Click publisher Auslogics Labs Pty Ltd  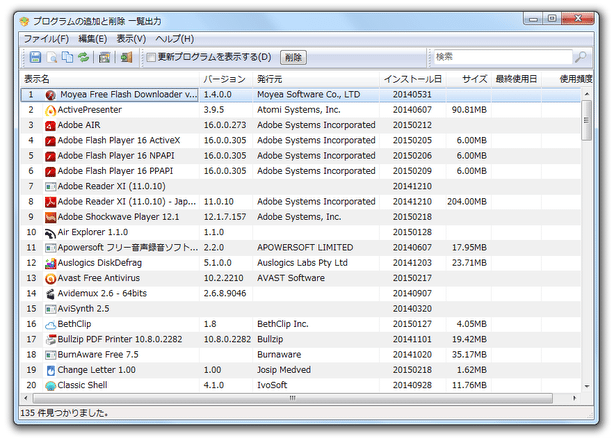(x=302, y=263)
